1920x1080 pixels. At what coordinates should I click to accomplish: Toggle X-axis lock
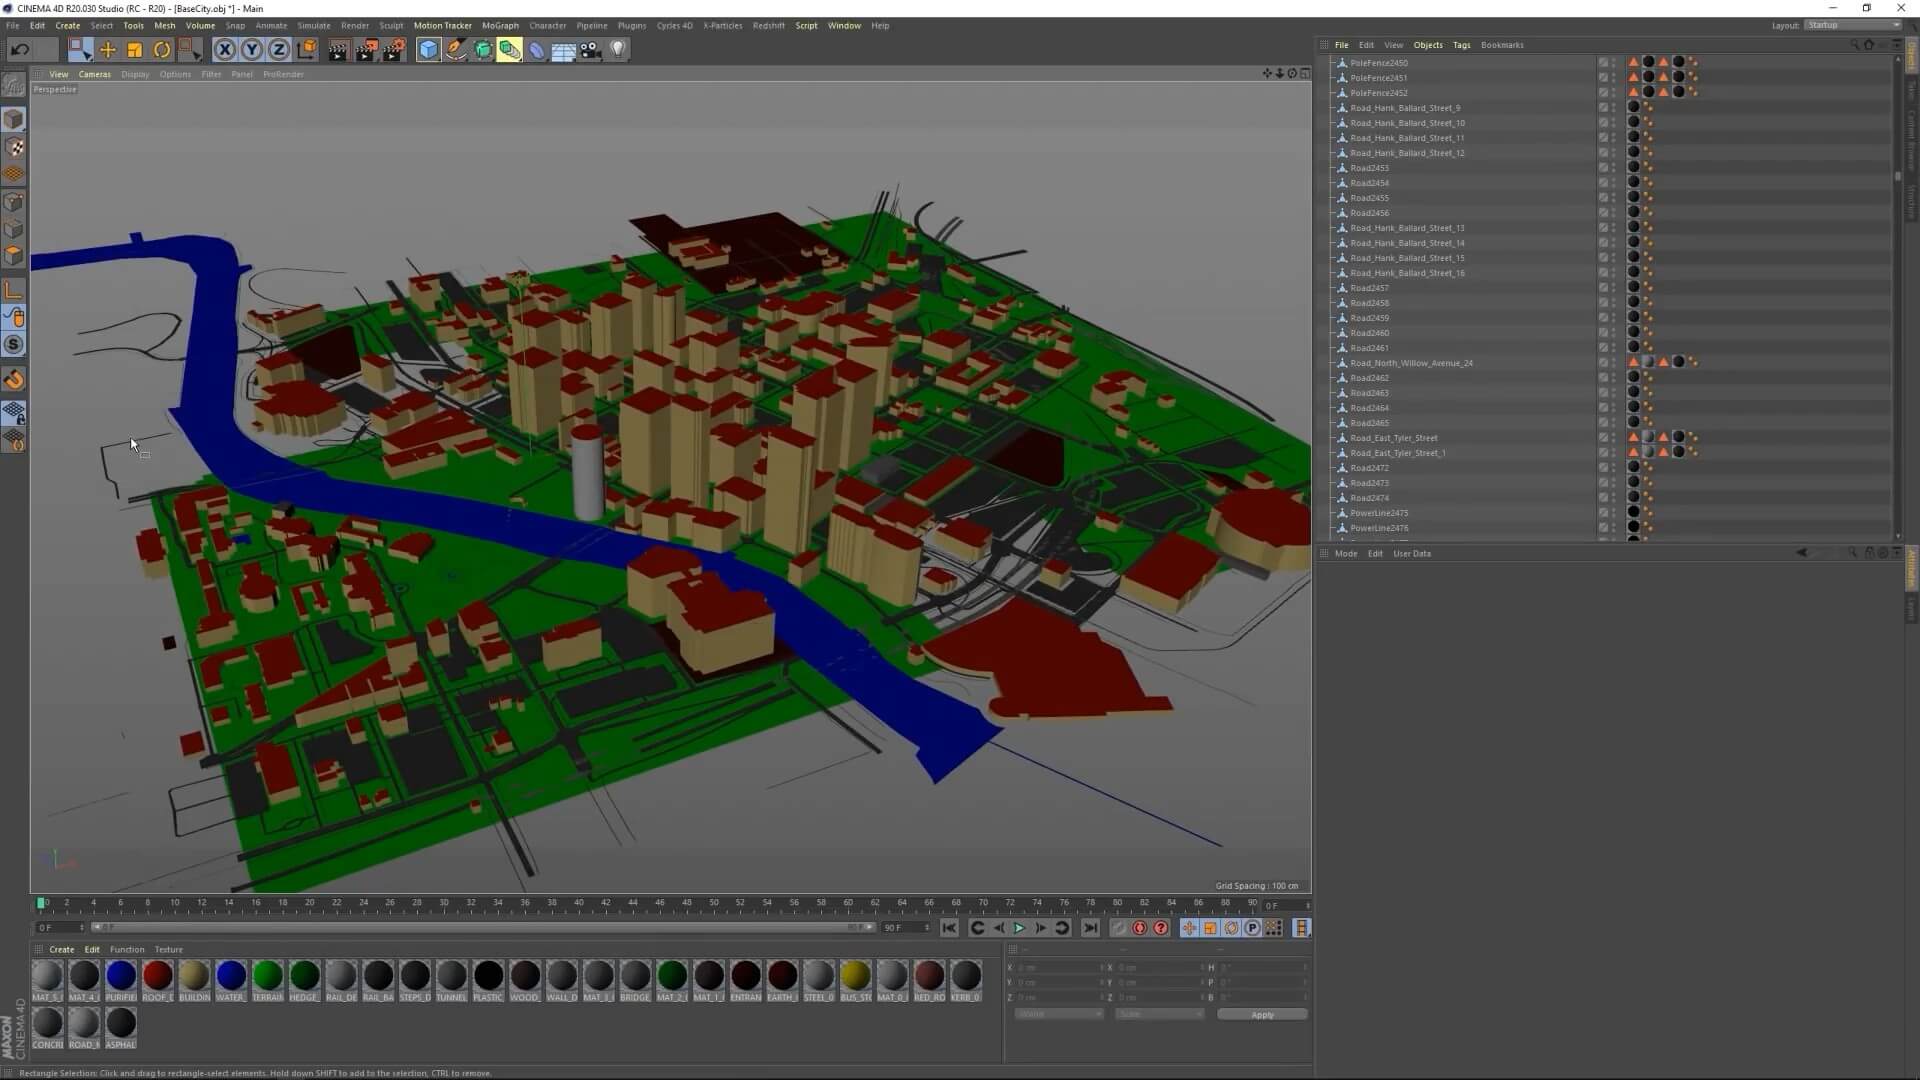(x=225, y=50)
